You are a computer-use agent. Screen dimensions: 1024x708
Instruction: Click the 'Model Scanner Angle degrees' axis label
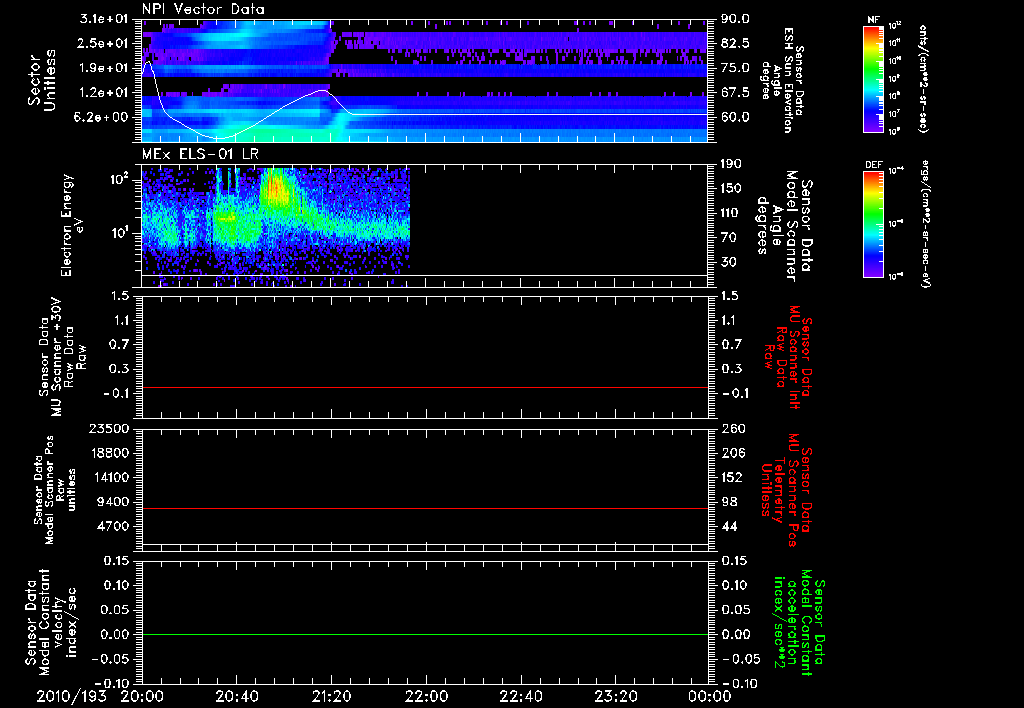[784, 225]
